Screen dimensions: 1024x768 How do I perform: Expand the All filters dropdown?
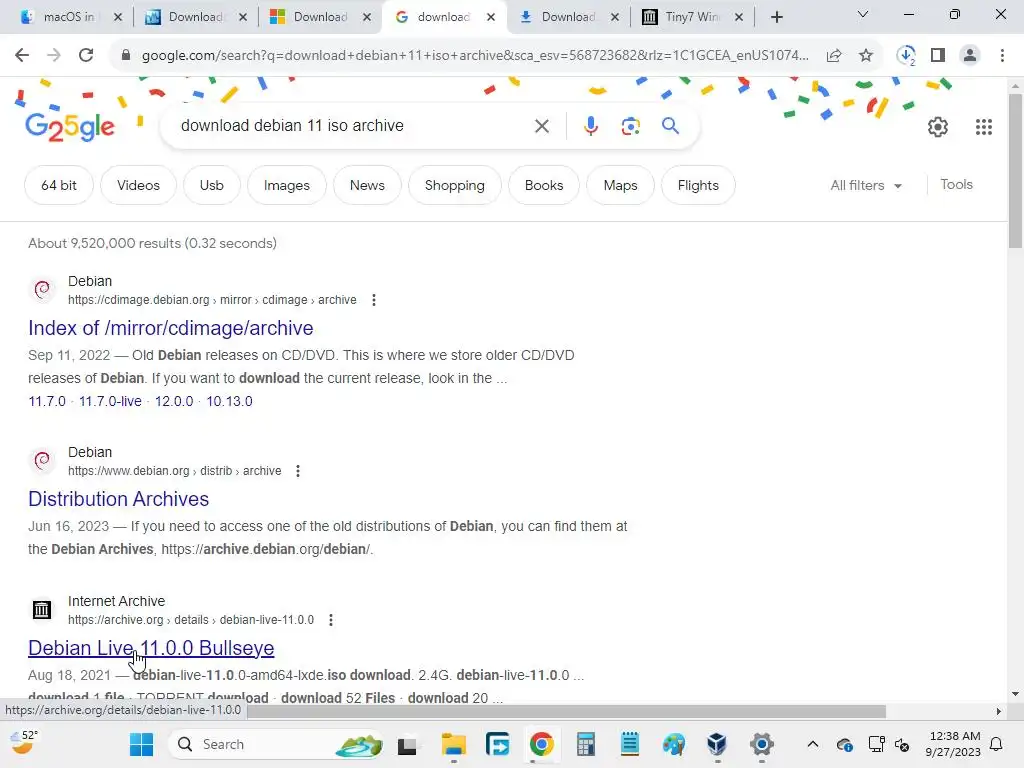click(866, 185)
